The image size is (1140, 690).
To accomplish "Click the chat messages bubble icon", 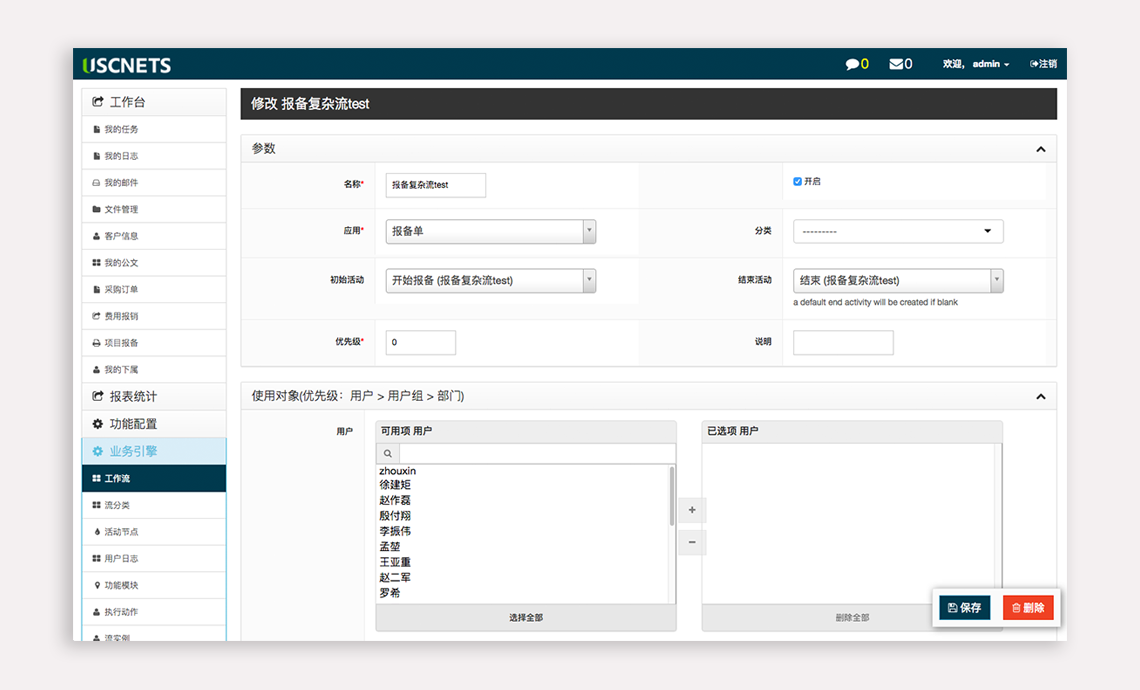I will 852,64.
